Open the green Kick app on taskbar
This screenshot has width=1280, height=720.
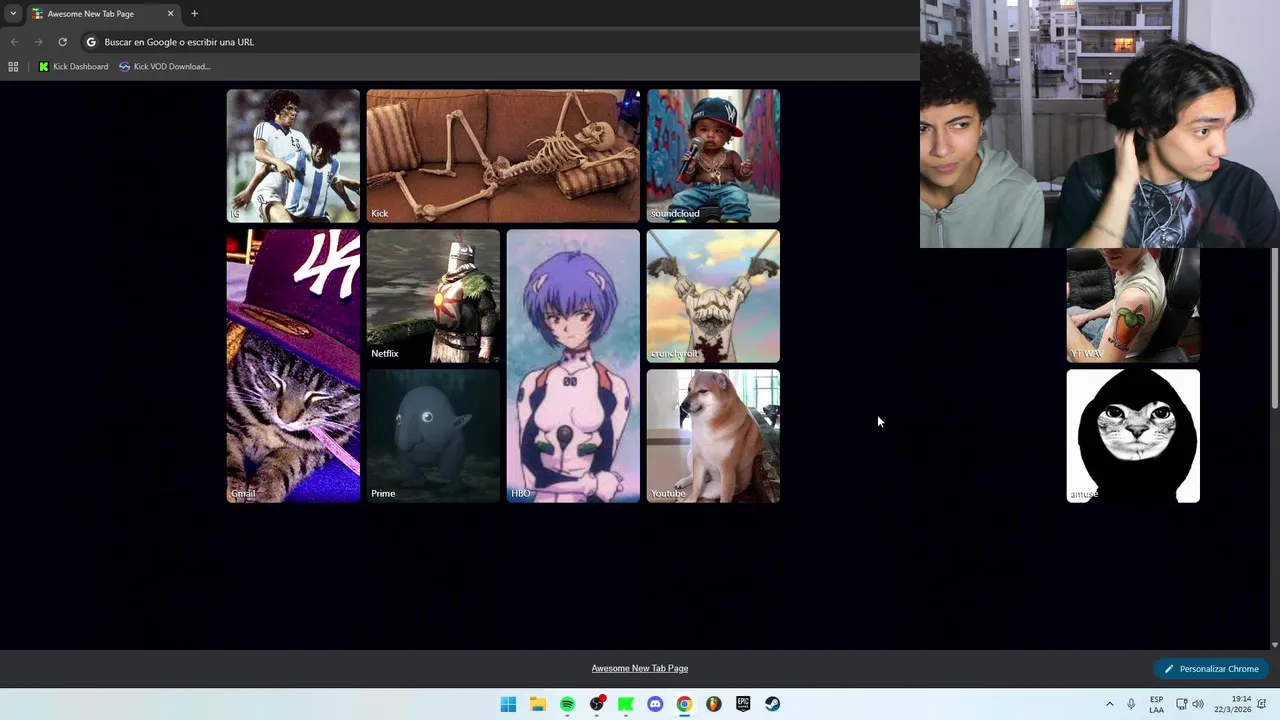tap(626, 704)
